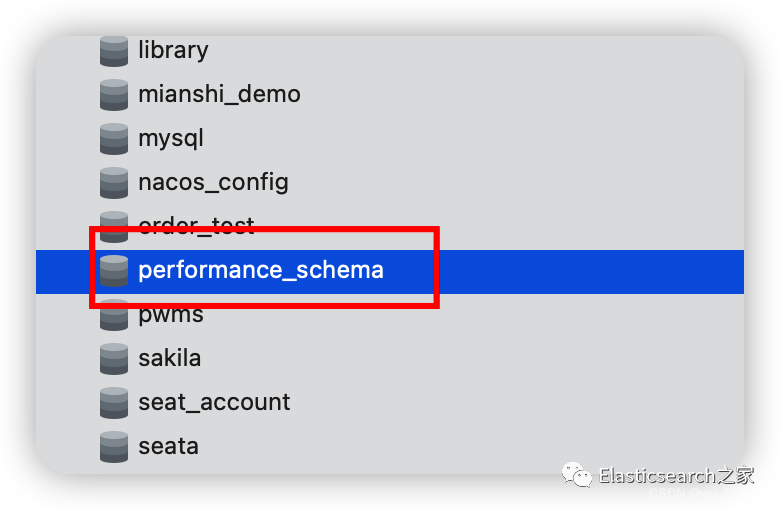Click the sakila database icon
Screen dimensions: 780x510
pyautogui.click(x=114, y=358)
